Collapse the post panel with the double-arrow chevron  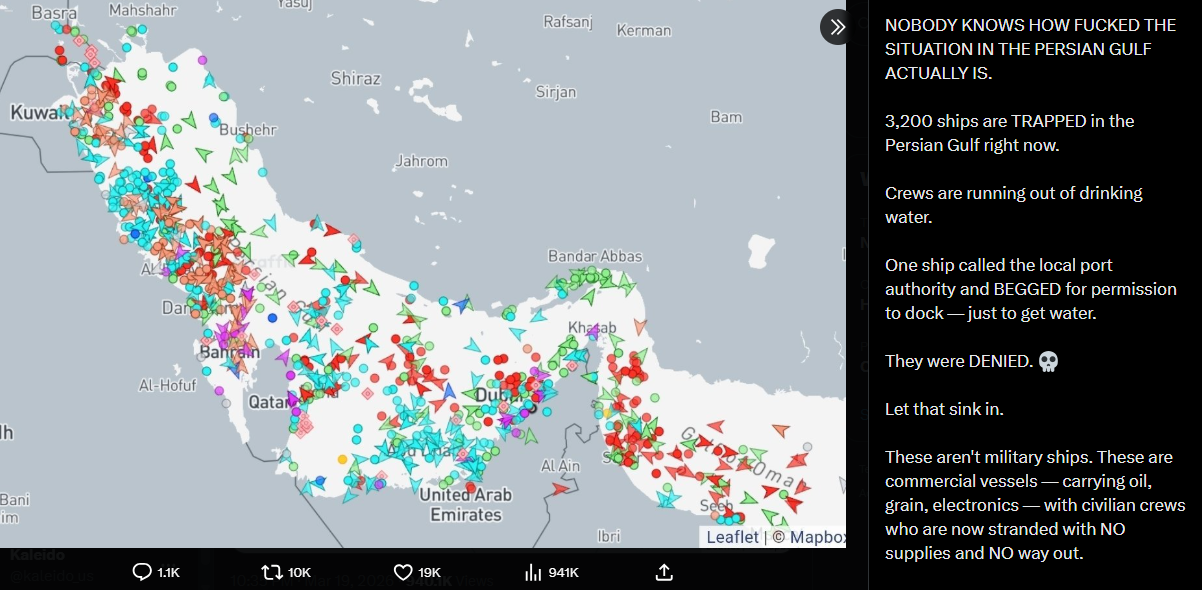(x=834, y=26)
